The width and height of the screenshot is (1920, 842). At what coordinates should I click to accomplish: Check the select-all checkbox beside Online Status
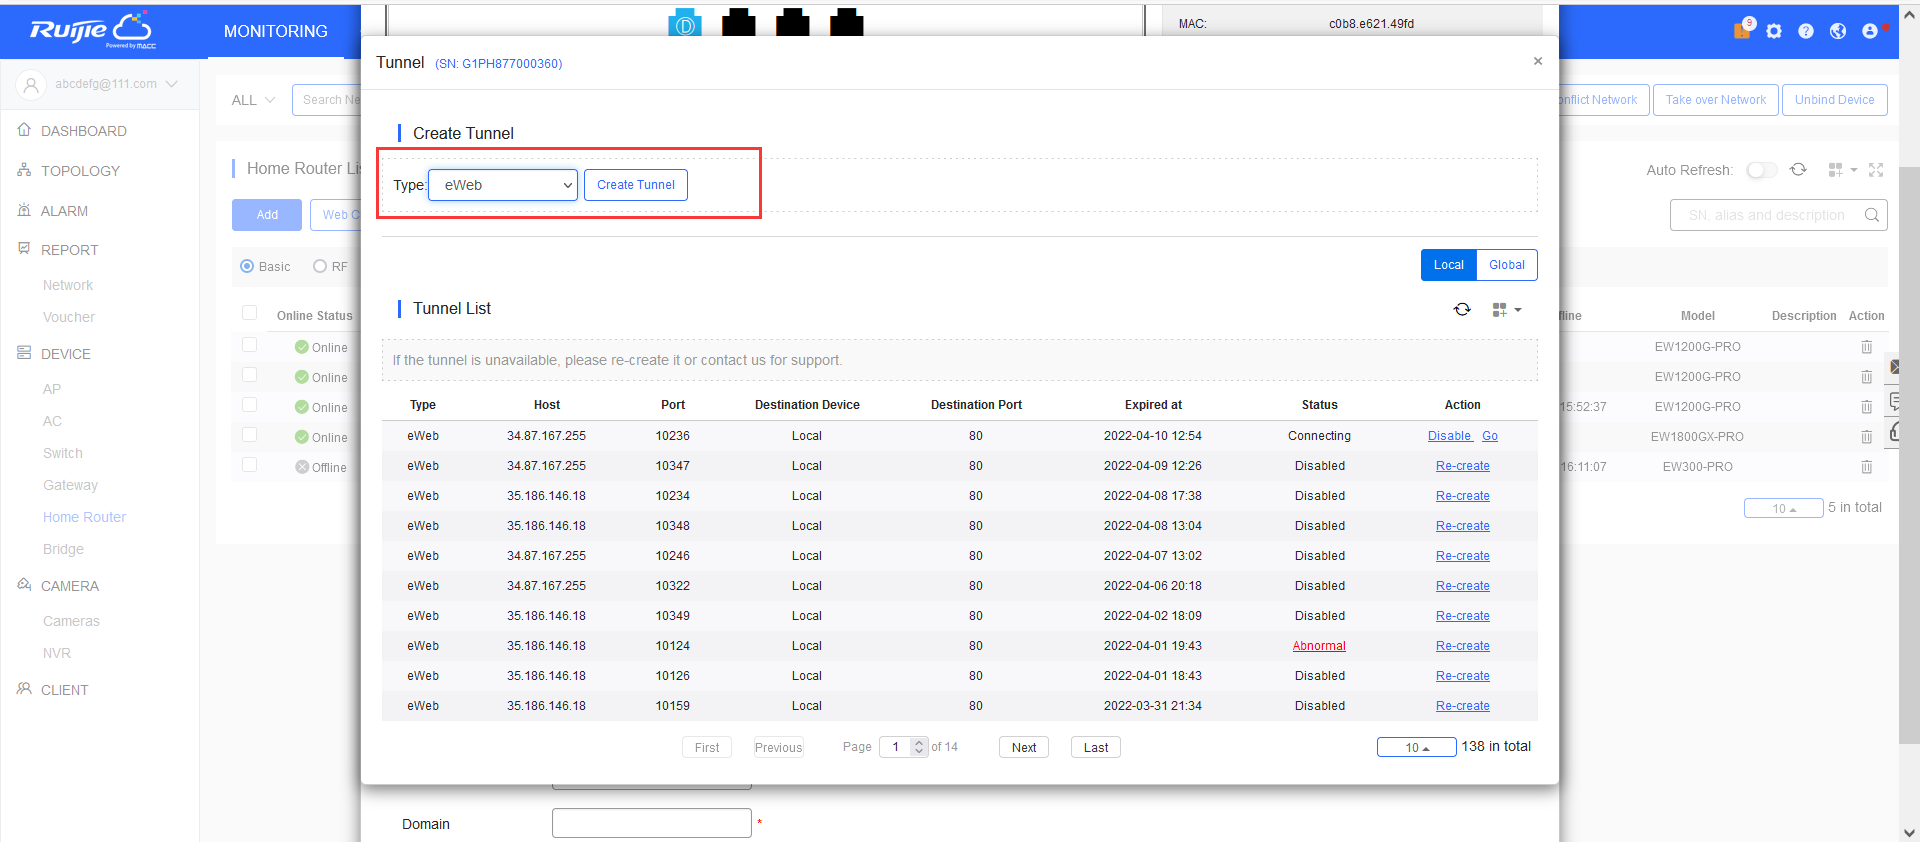pos(250,313)
